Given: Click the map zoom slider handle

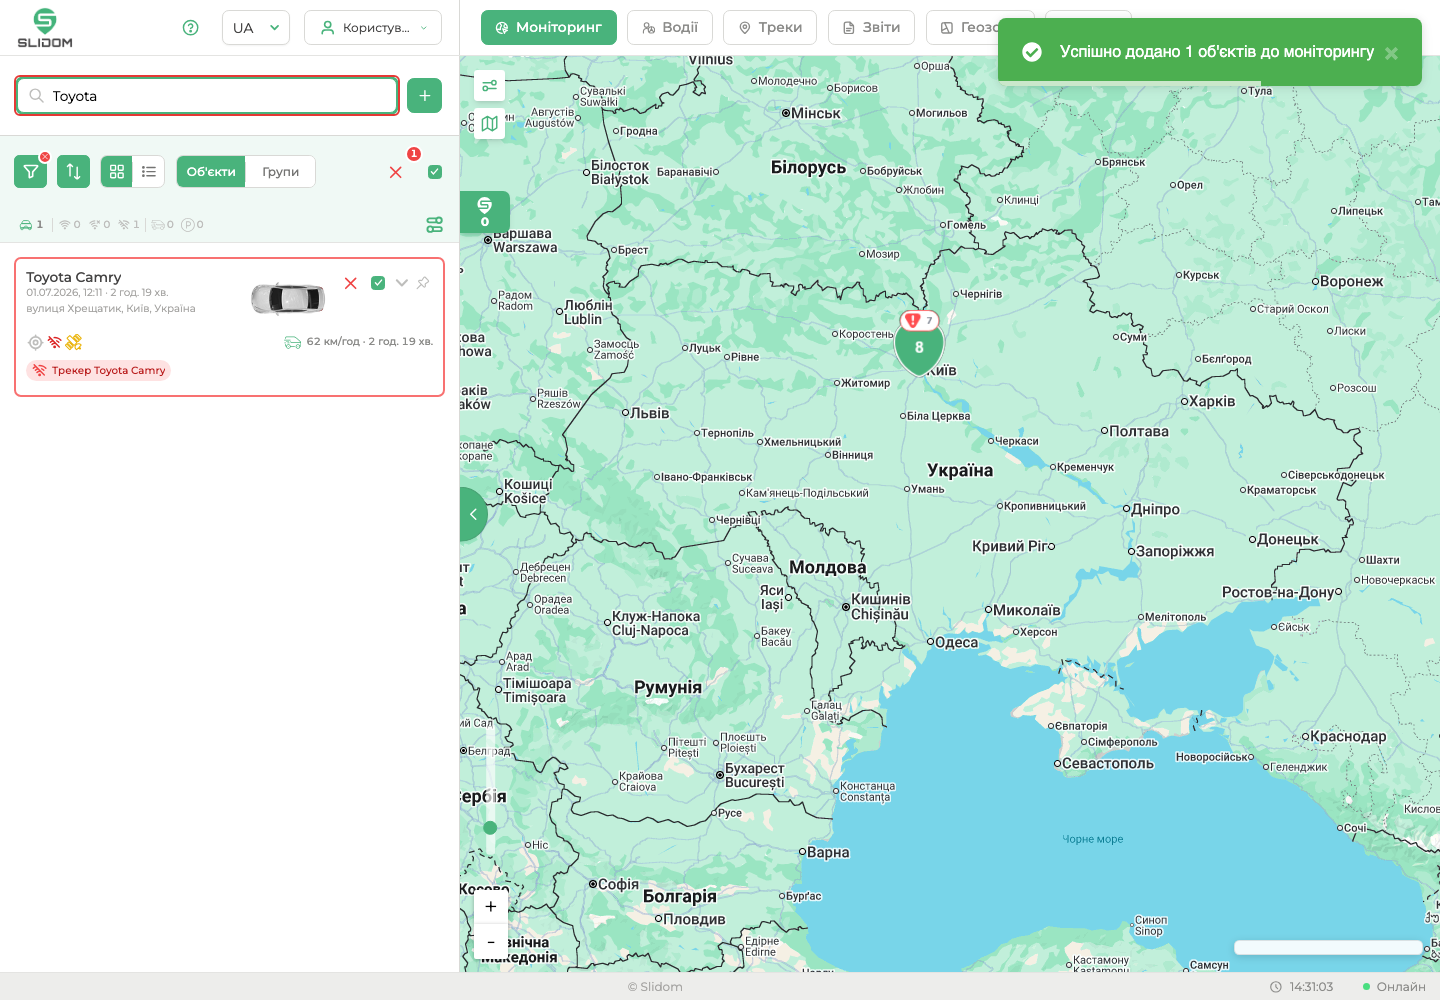Looking at the screenshot, I should [490, 828].
